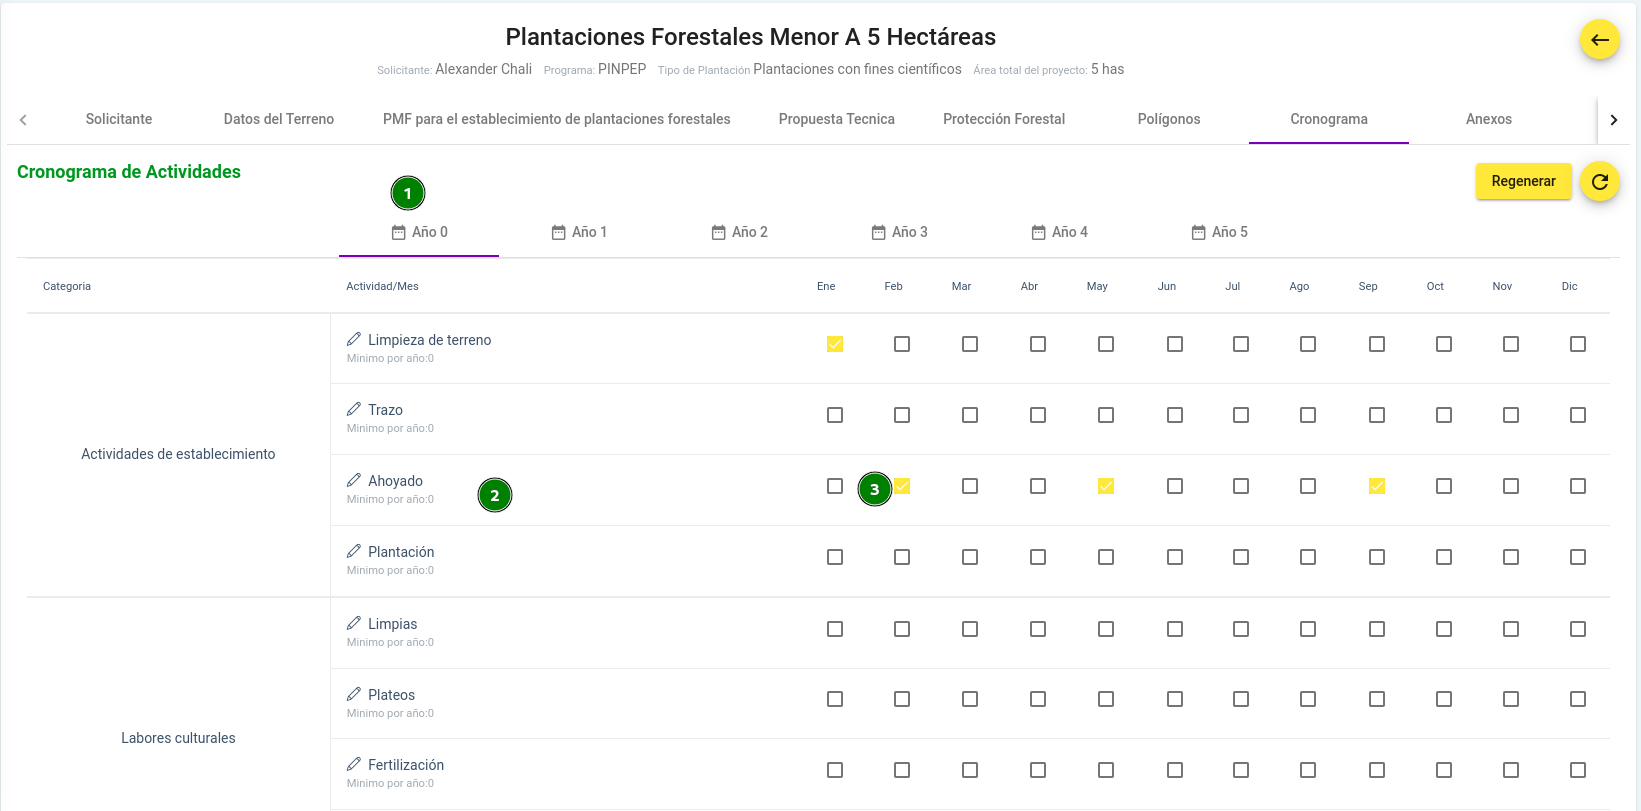This screenshot has width=1641, height=811.
Task: Open the PMF para el establecimiento tab
Action: [x=557, y=119]
